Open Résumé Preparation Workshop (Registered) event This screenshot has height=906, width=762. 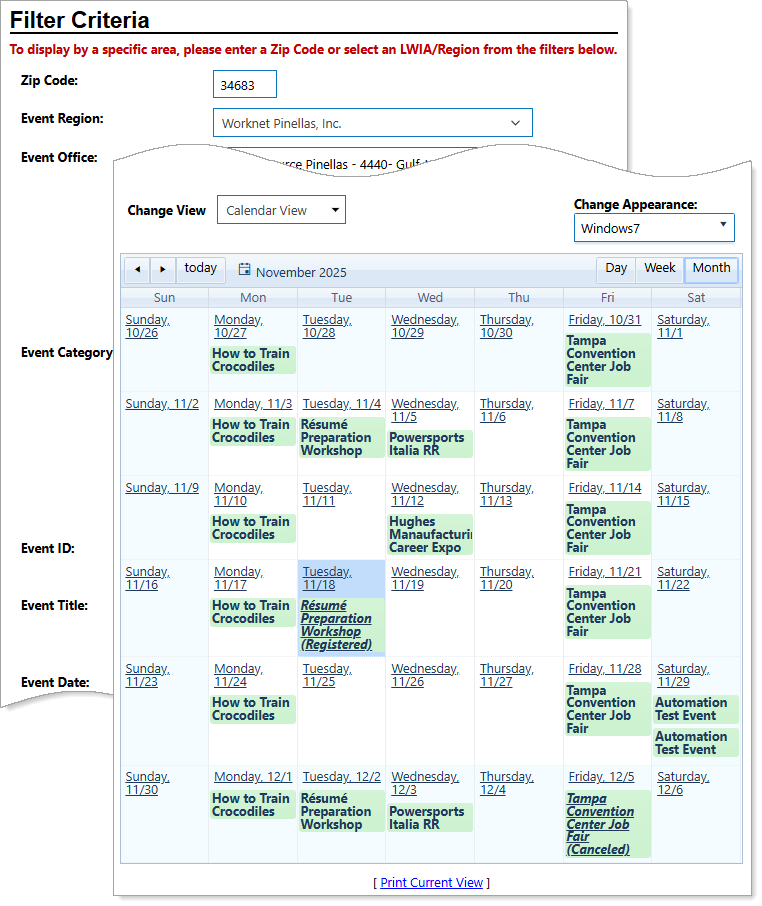coord(336,625)
